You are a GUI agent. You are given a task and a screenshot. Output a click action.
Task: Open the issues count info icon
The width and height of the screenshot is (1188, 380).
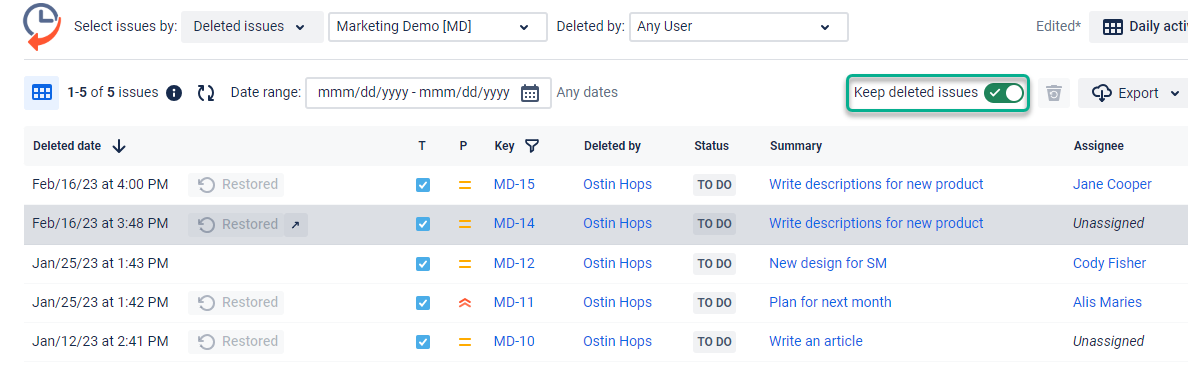(174, 93)
